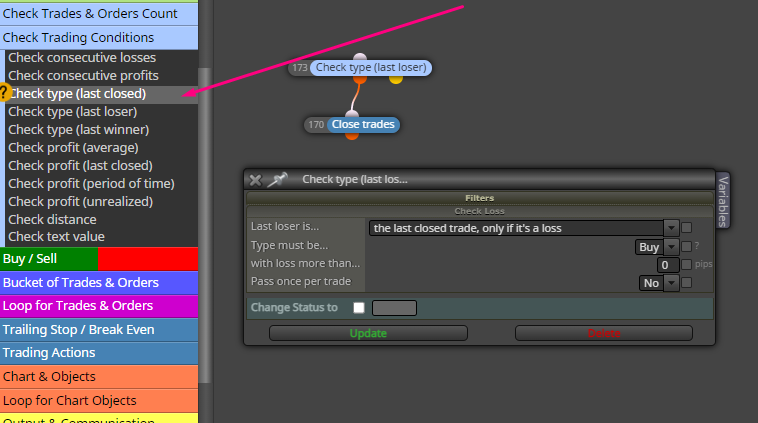Image resolution: width=758 pixels, height=423 pixels.
Task: Select block number 173 badge
Action: coord(300,68)
